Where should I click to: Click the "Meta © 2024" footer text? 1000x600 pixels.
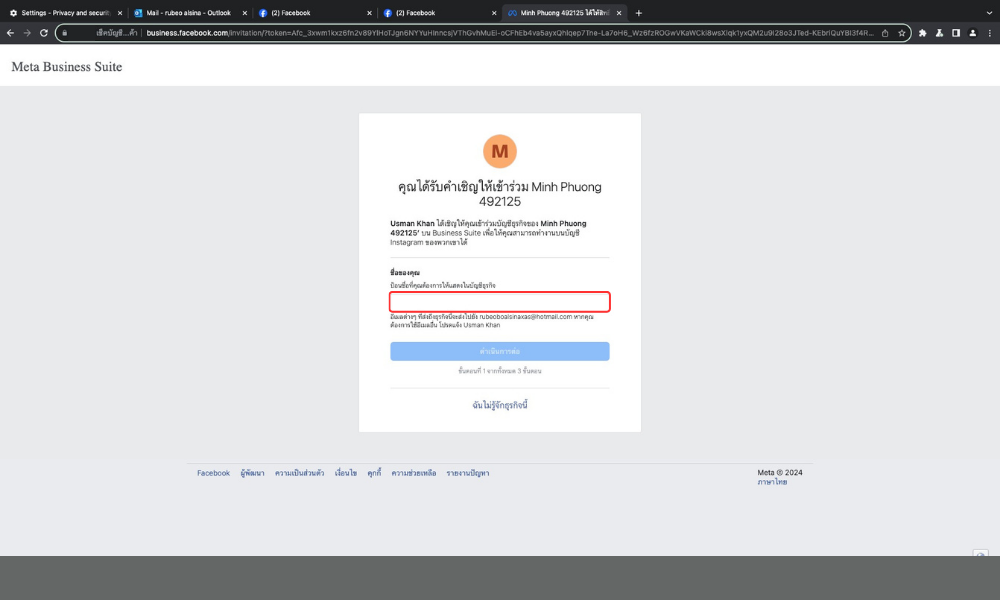(779, 472)
